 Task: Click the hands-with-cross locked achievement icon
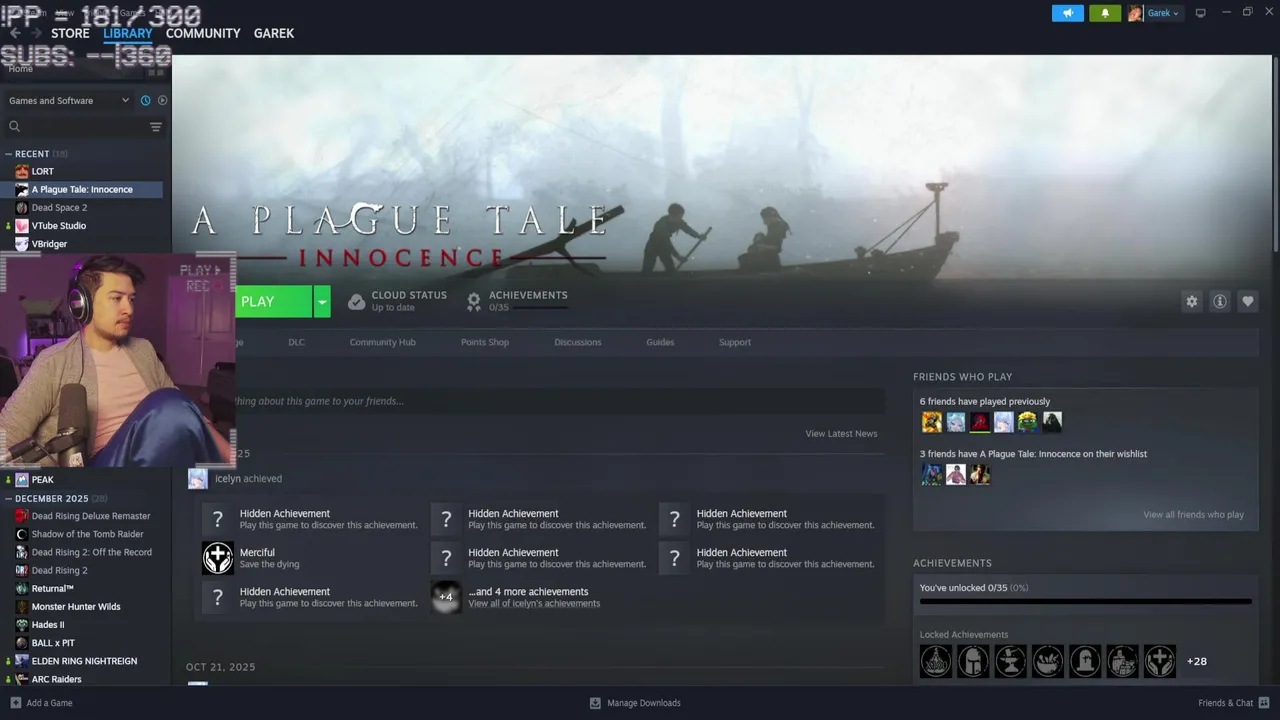pos(1160,661)
